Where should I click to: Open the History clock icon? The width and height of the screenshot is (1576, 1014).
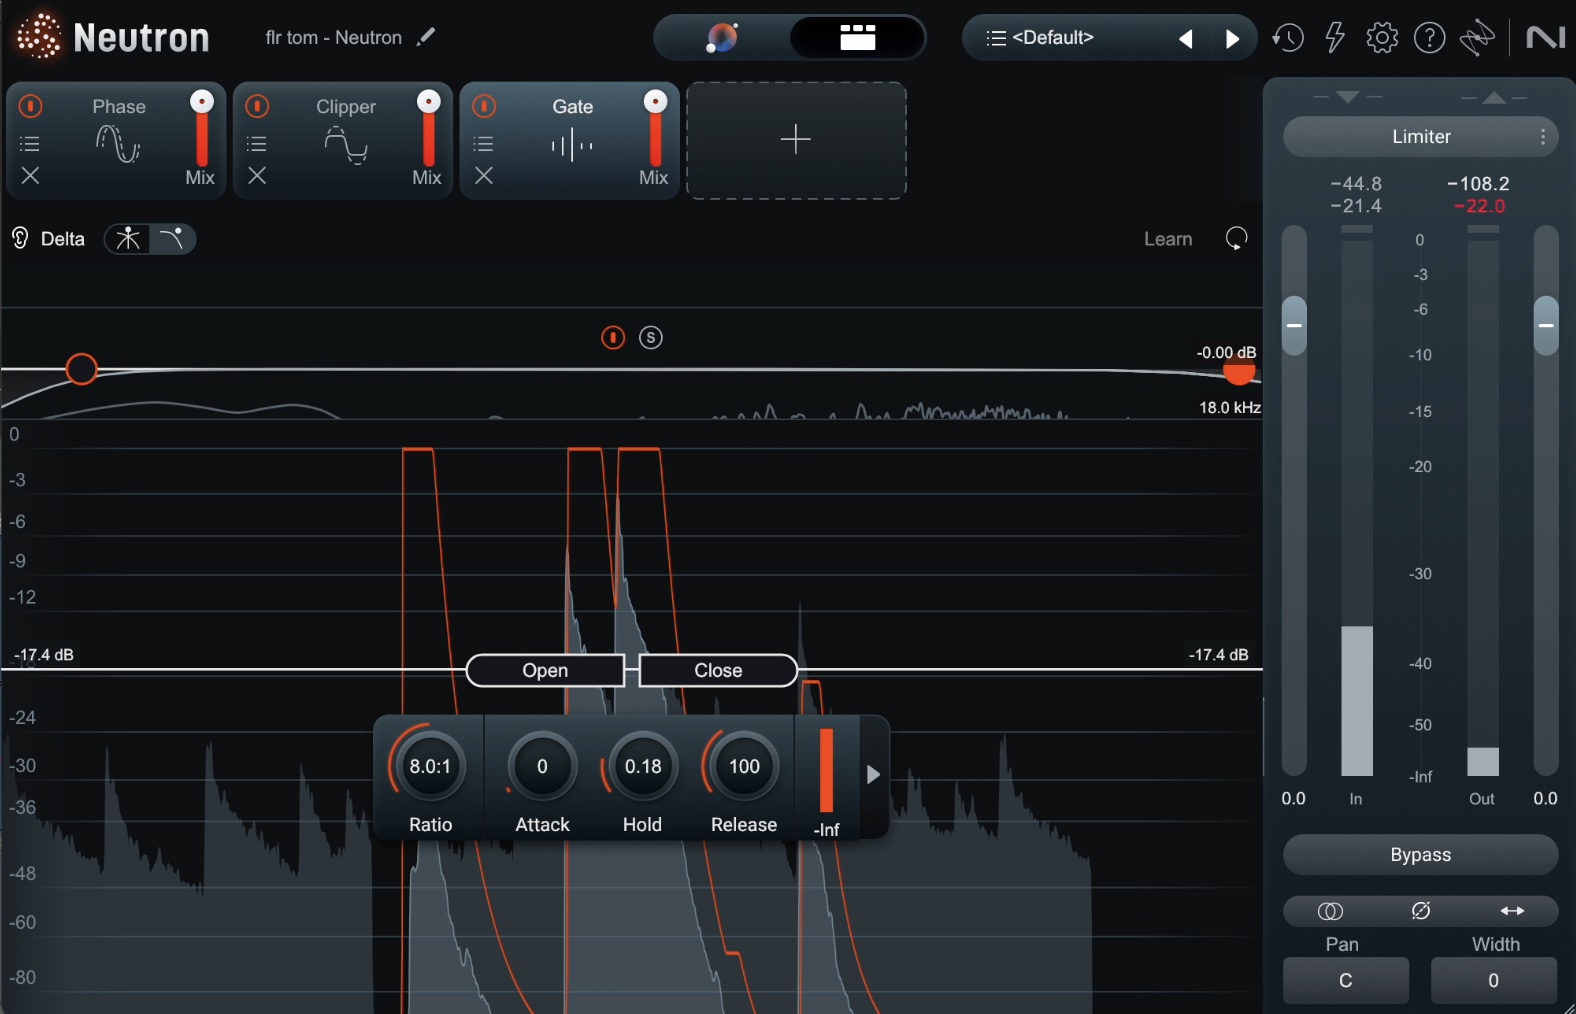click(1288, 38)
